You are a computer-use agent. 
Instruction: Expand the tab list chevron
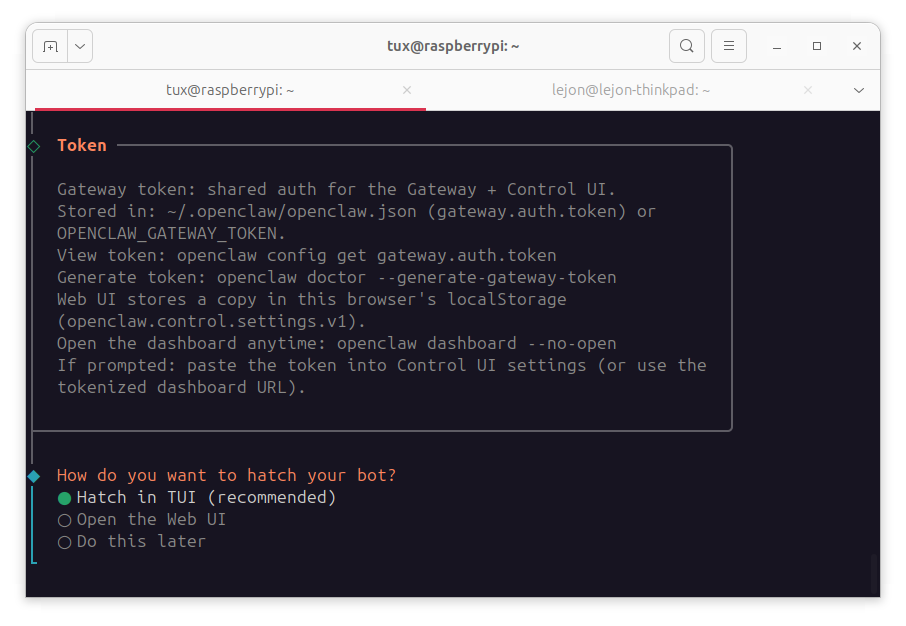(859, 90)
